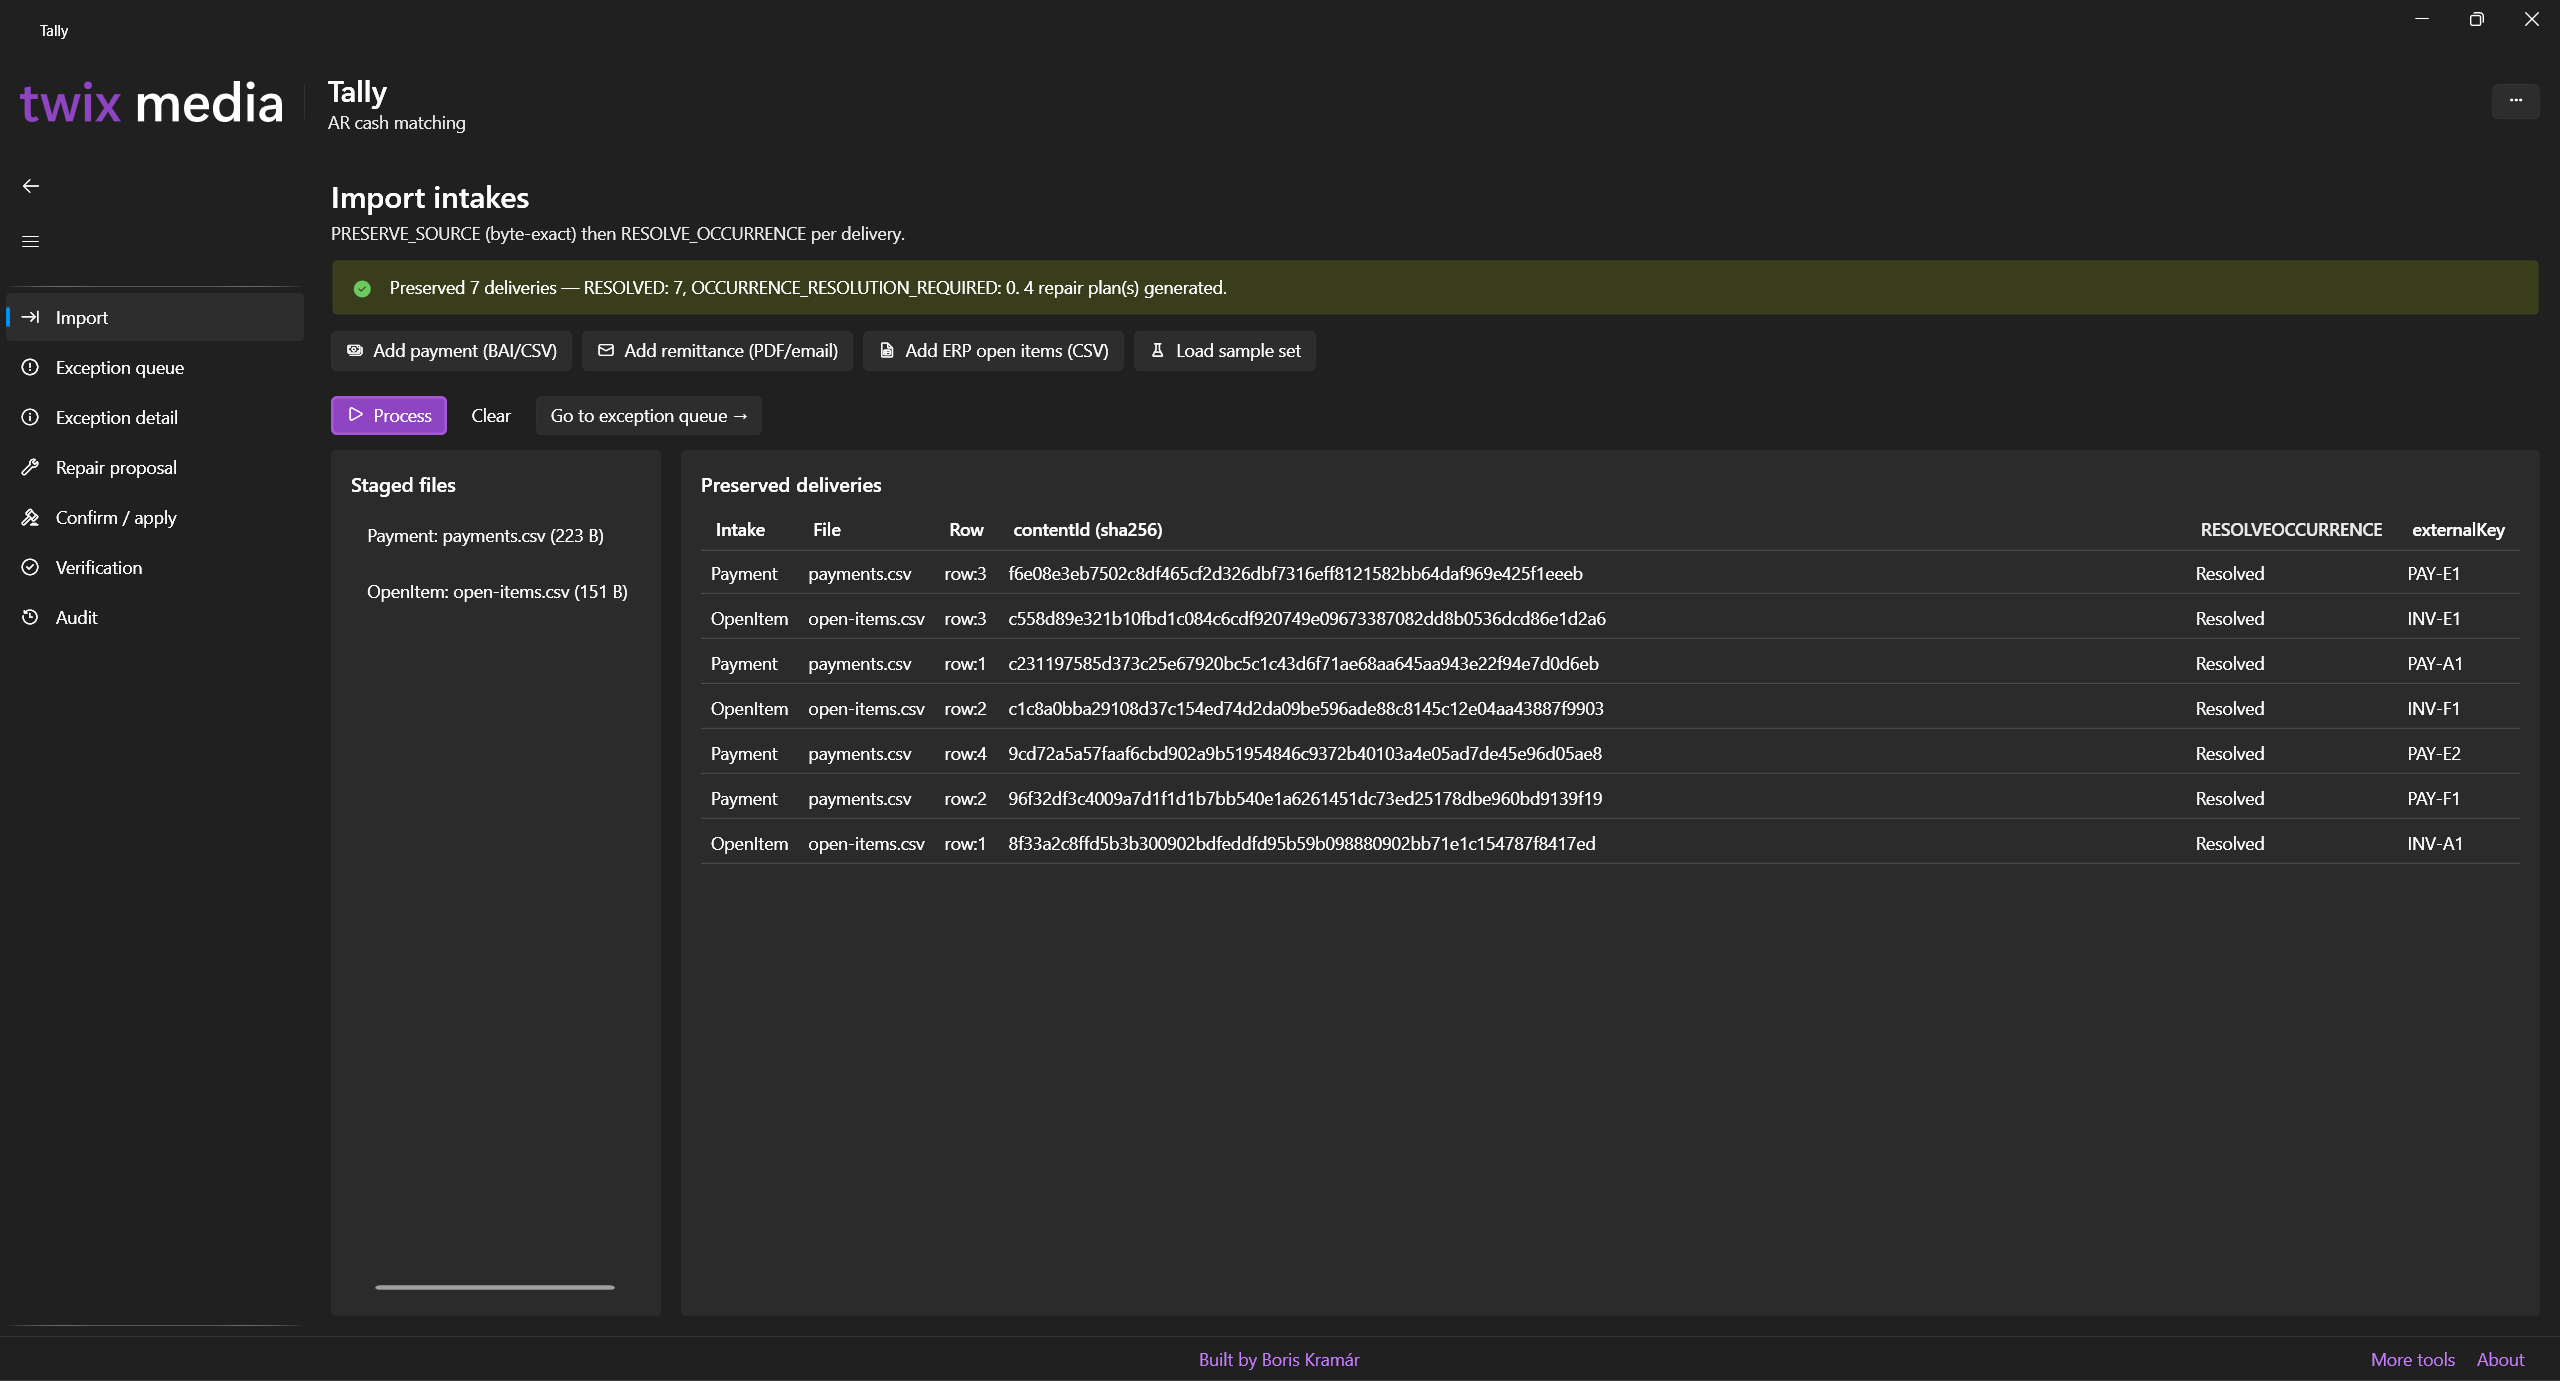Click Resolved status in PAY-E2 row

[2229, 754]
